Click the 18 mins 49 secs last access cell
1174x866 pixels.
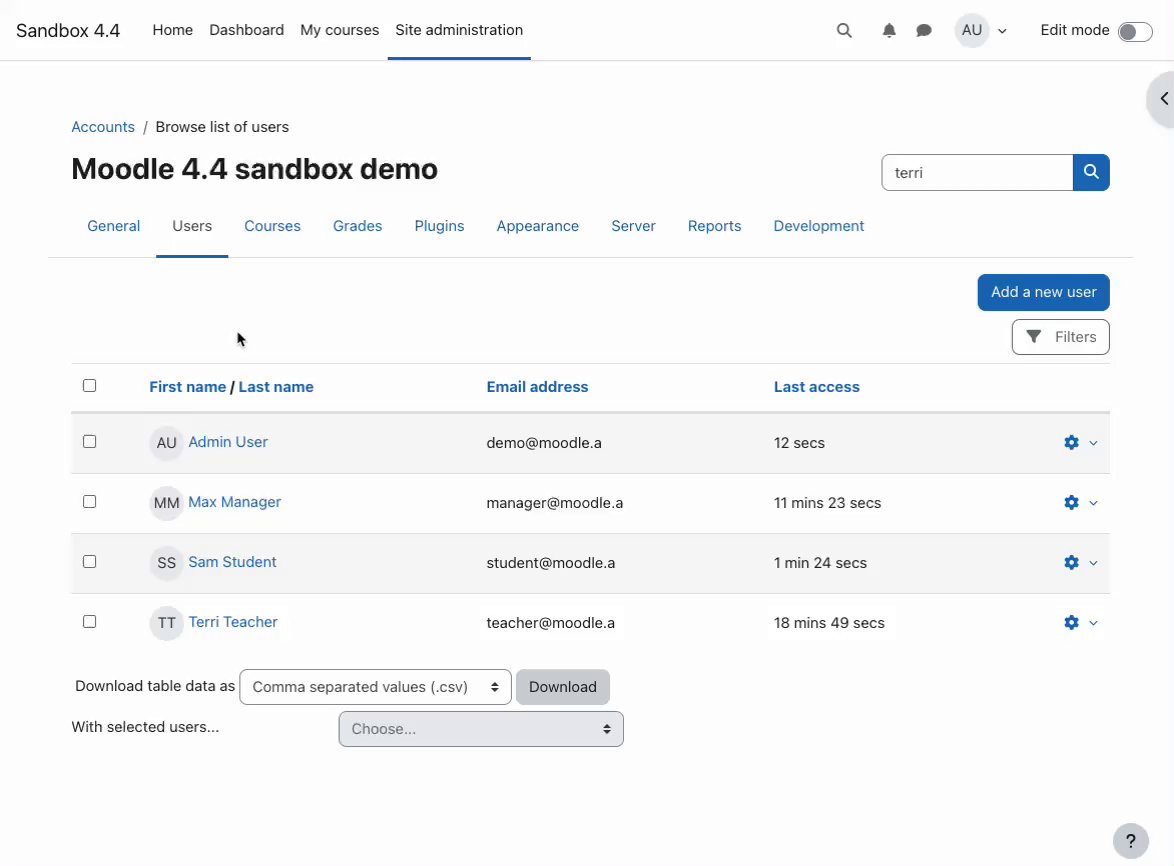coord(829,623)
